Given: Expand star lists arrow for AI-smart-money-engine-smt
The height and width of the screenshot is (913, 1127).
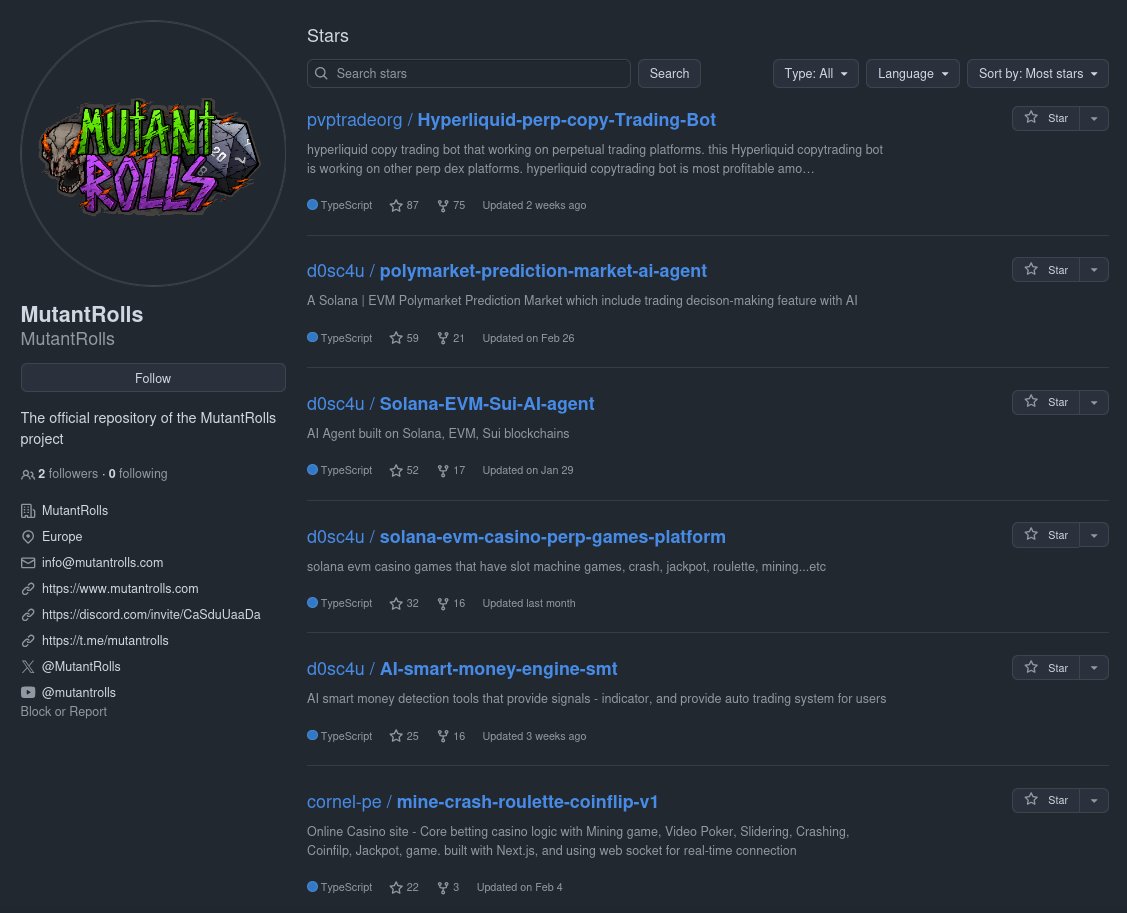Looking at the screenshot, I should point(1094,668).
